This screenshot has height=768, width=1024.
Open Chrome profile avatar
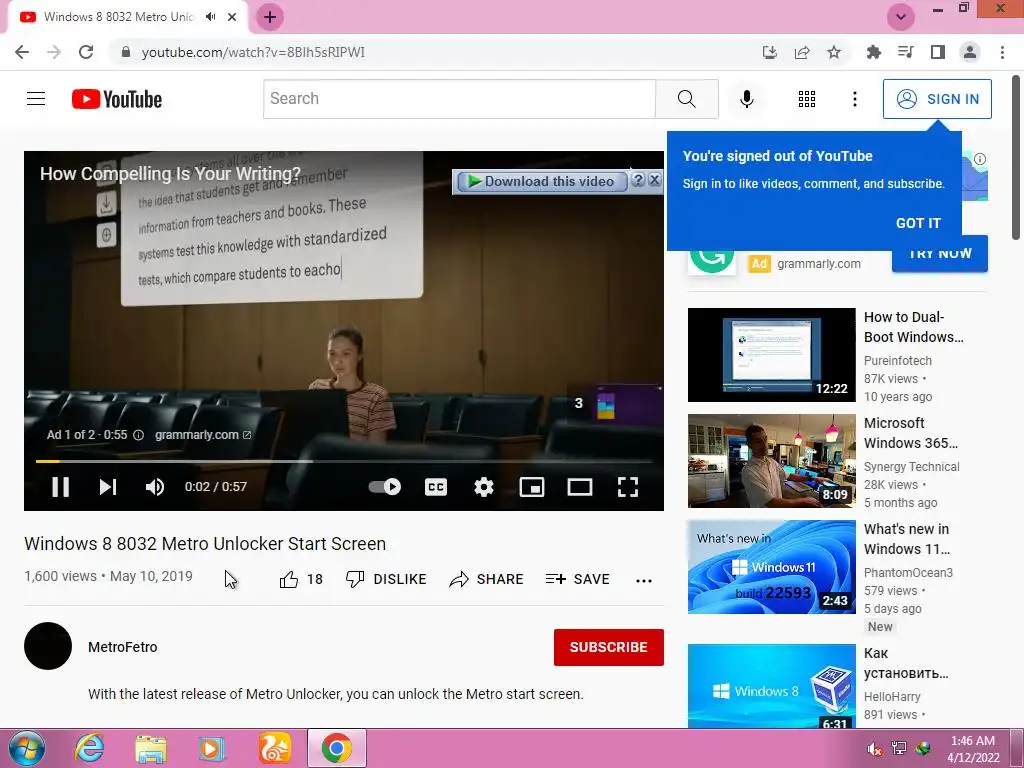970,52
